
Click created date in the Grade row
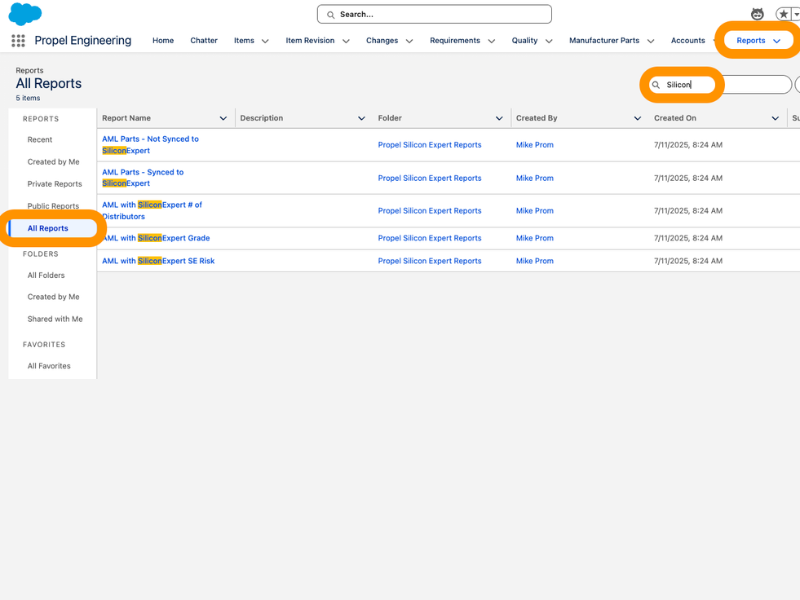(x=688, y=238)
